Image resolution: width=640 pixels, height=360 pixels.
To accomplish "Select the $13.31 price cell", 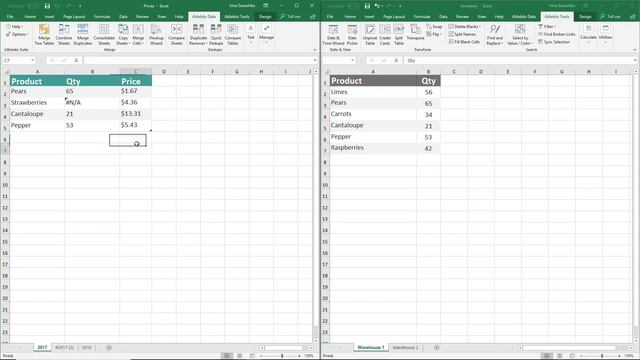I will tap(136, 114).
